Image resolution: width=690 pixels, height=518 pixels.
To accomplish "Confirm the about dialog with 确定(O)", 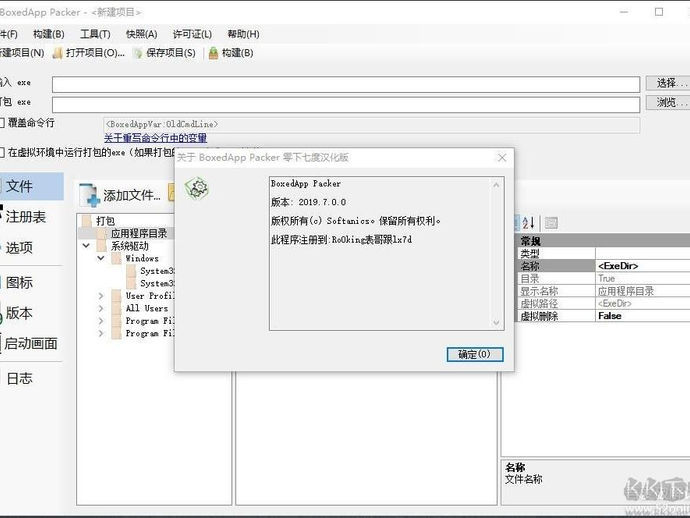I will click(475, 354).
